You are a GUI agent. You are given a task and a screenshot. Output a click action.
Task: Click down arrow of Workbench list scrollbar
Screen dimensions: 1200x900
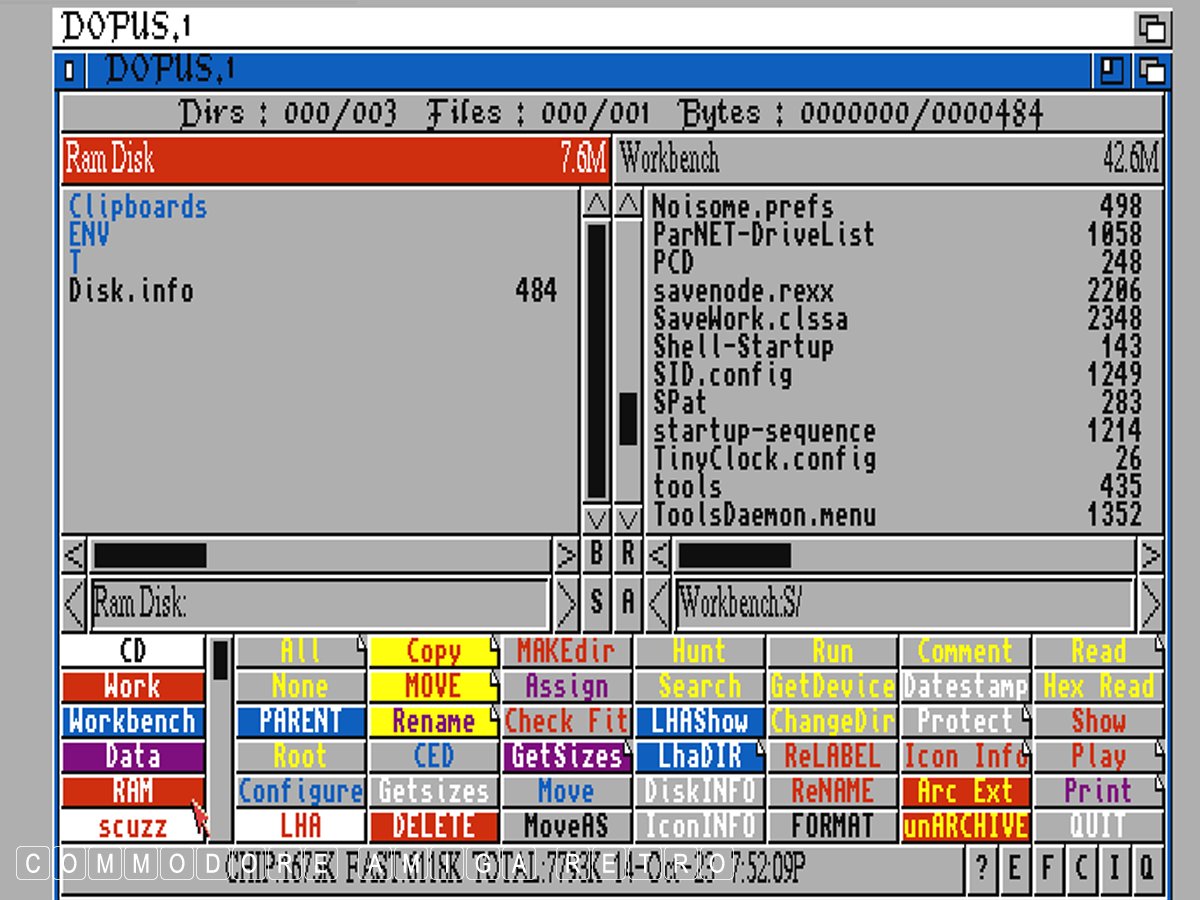[x=628, y=520]
